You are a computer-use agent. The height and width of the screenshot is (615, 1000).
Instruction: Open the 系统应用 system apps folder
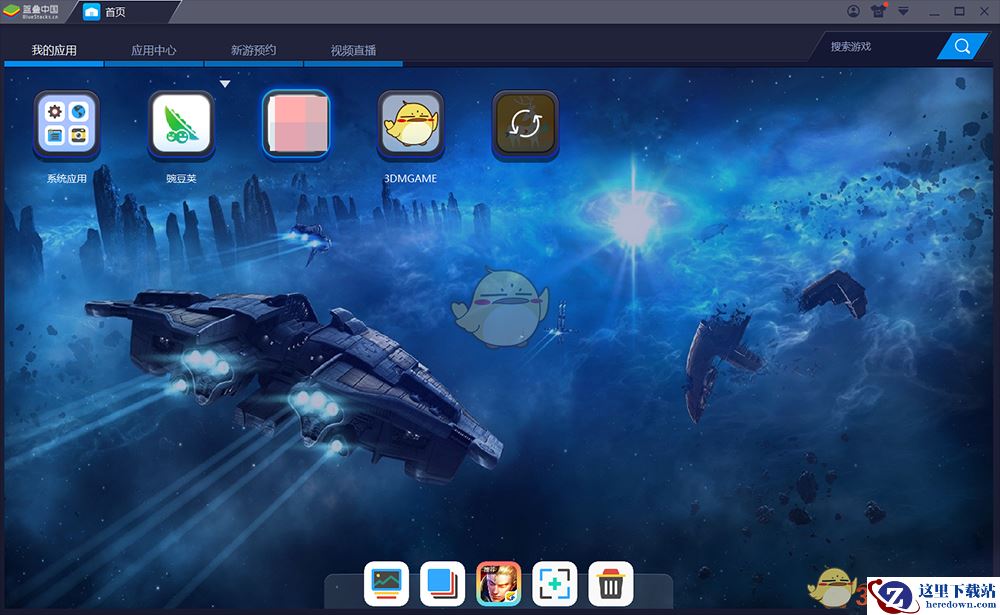tap(66, 124)
